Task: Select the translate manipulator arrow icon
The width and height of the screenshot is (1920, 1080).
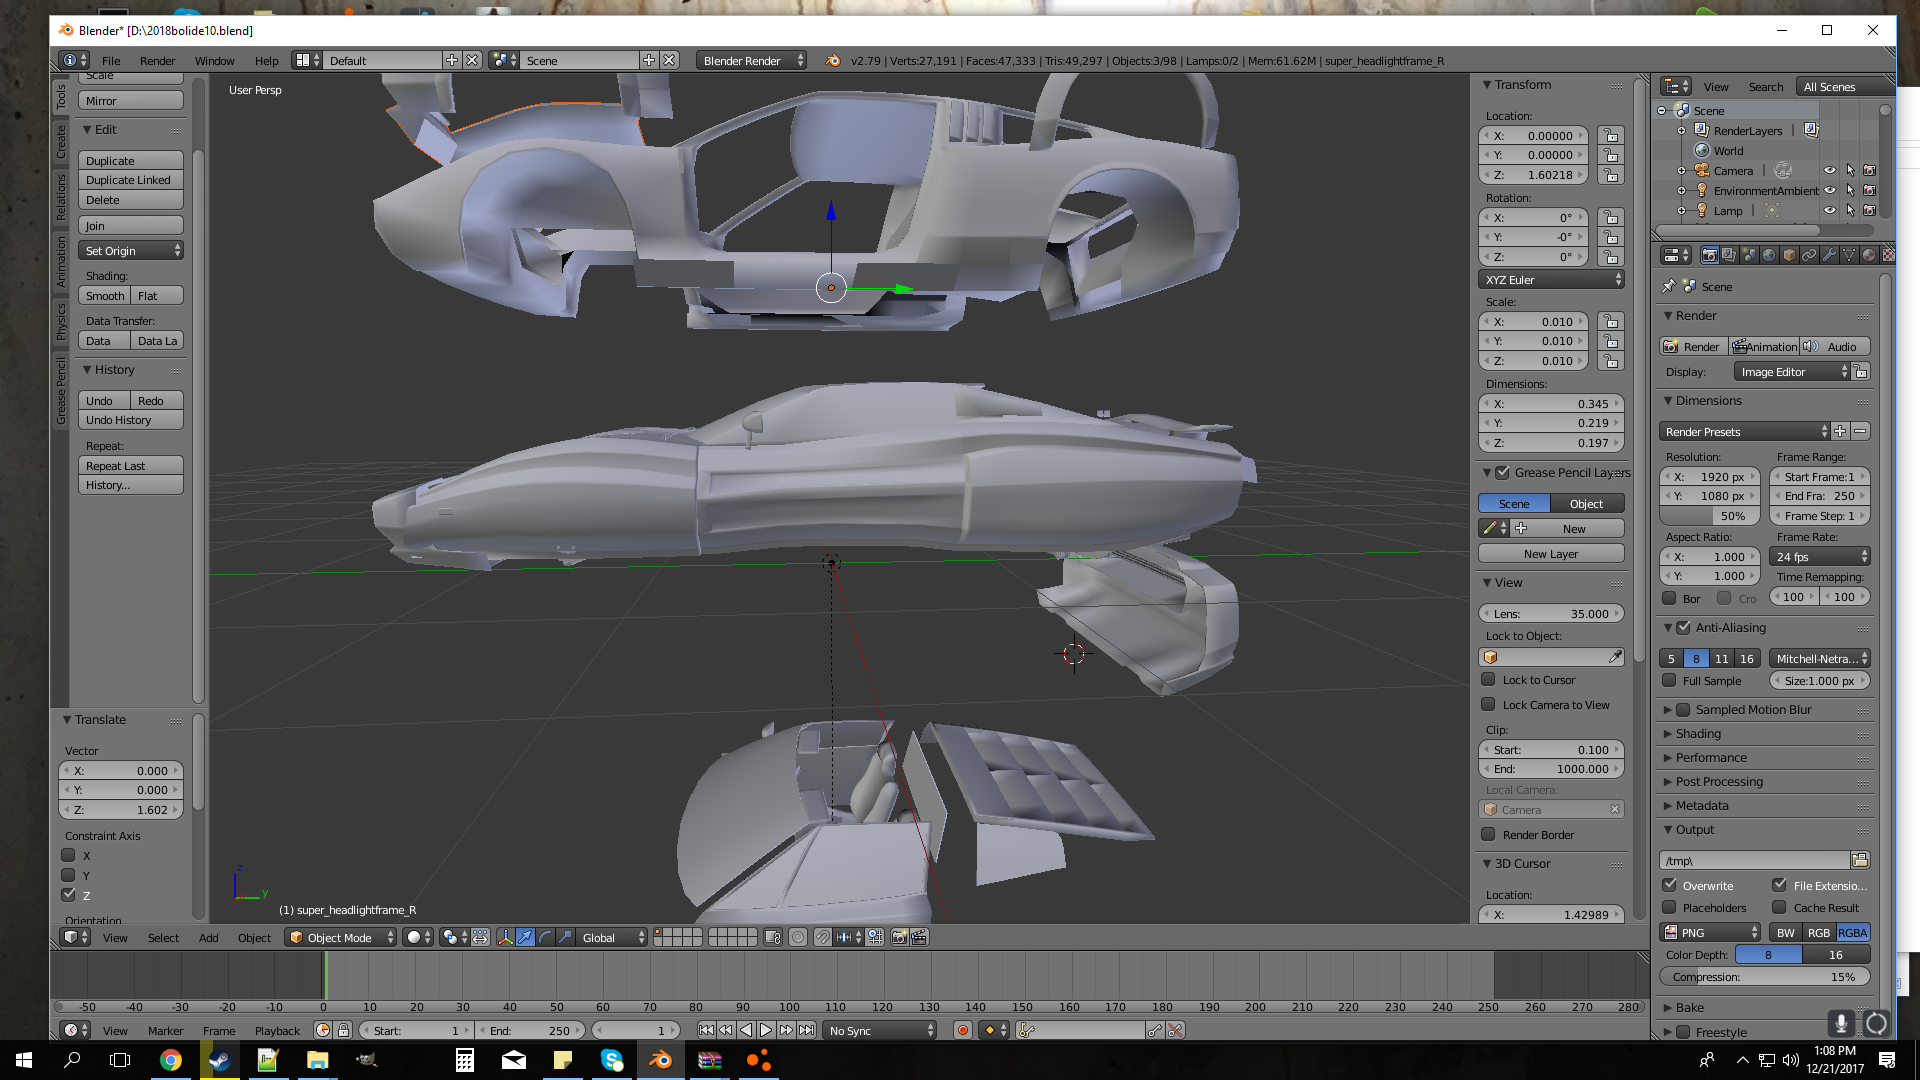Action: (x=525, y=938)
